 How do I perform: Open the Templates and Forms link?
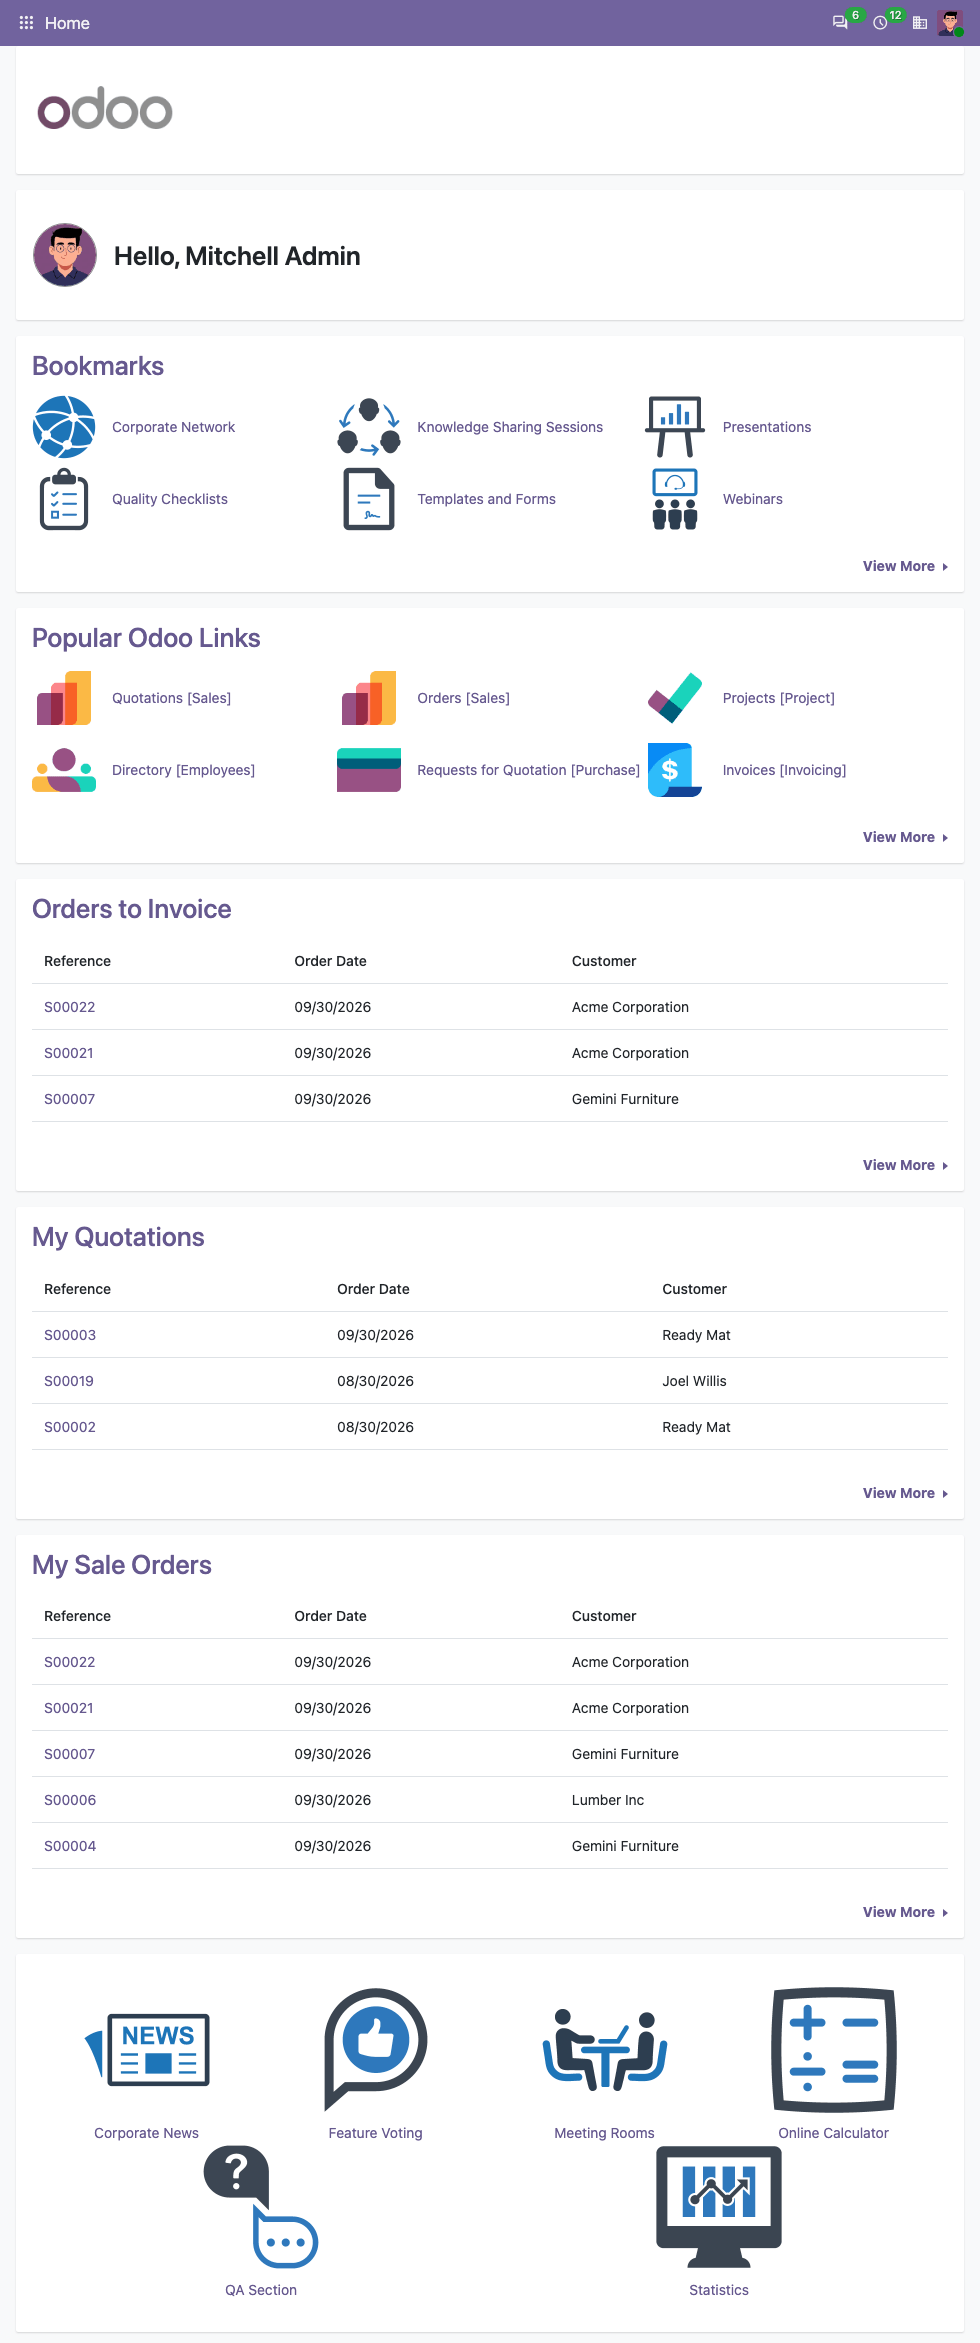(x=486, y=499)
